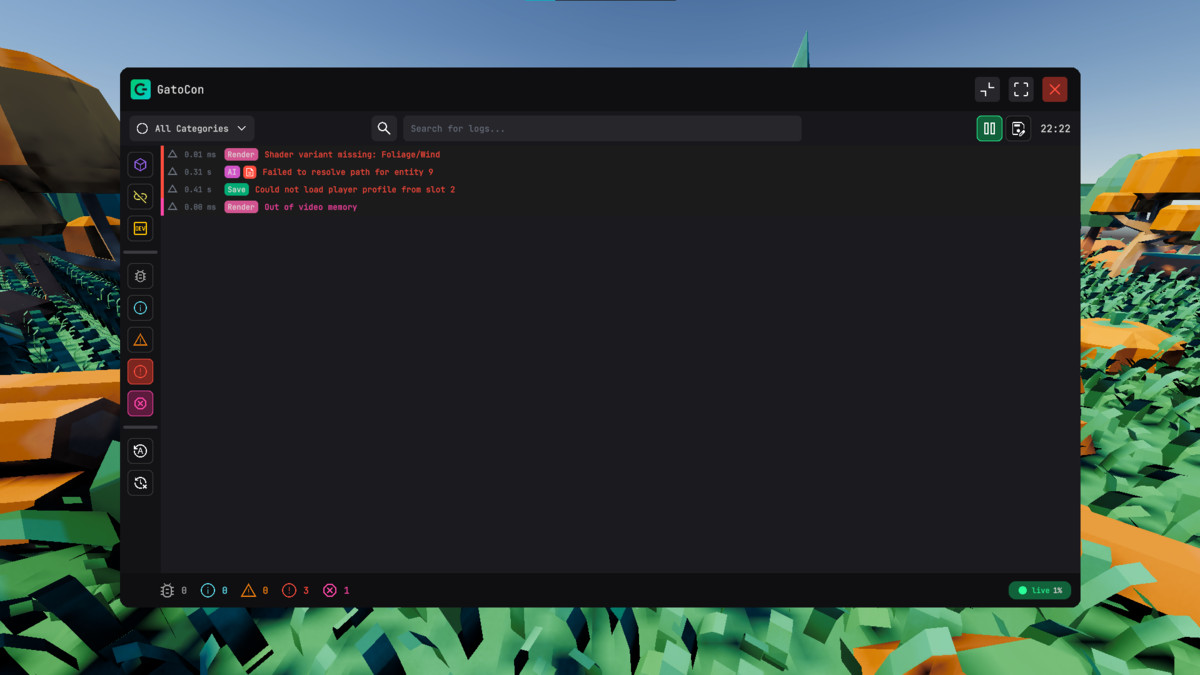This screenshot has width=1200, height=675.
Task: Toggle the warning triangle level filter
Action: tap(140, 340)
